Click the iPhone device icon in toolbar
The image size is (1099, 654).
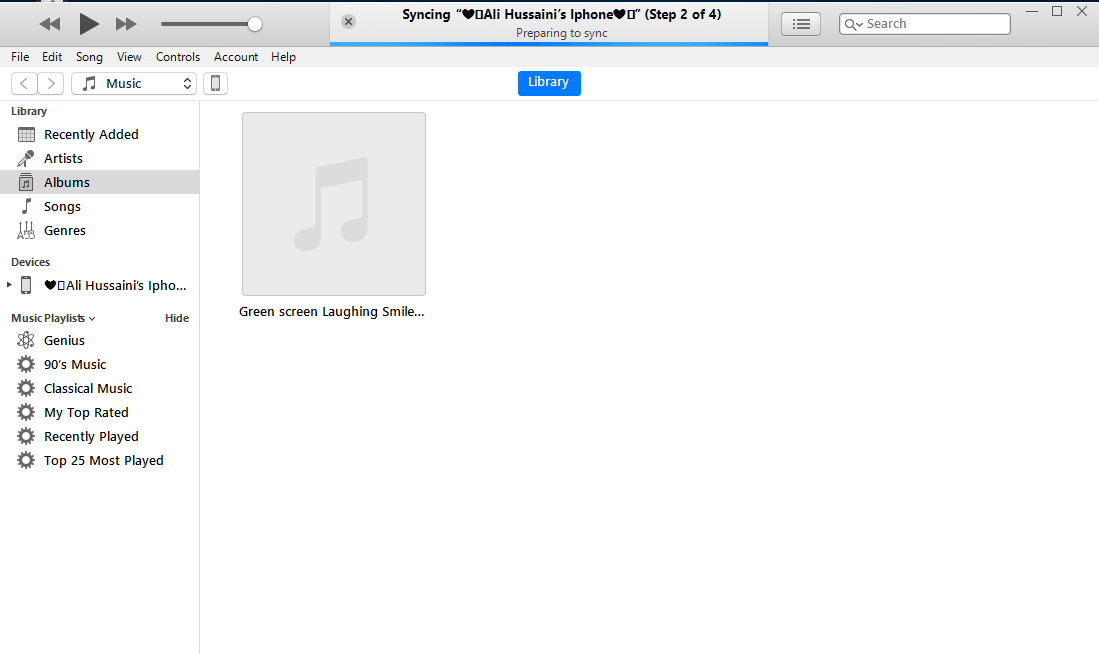215,84
